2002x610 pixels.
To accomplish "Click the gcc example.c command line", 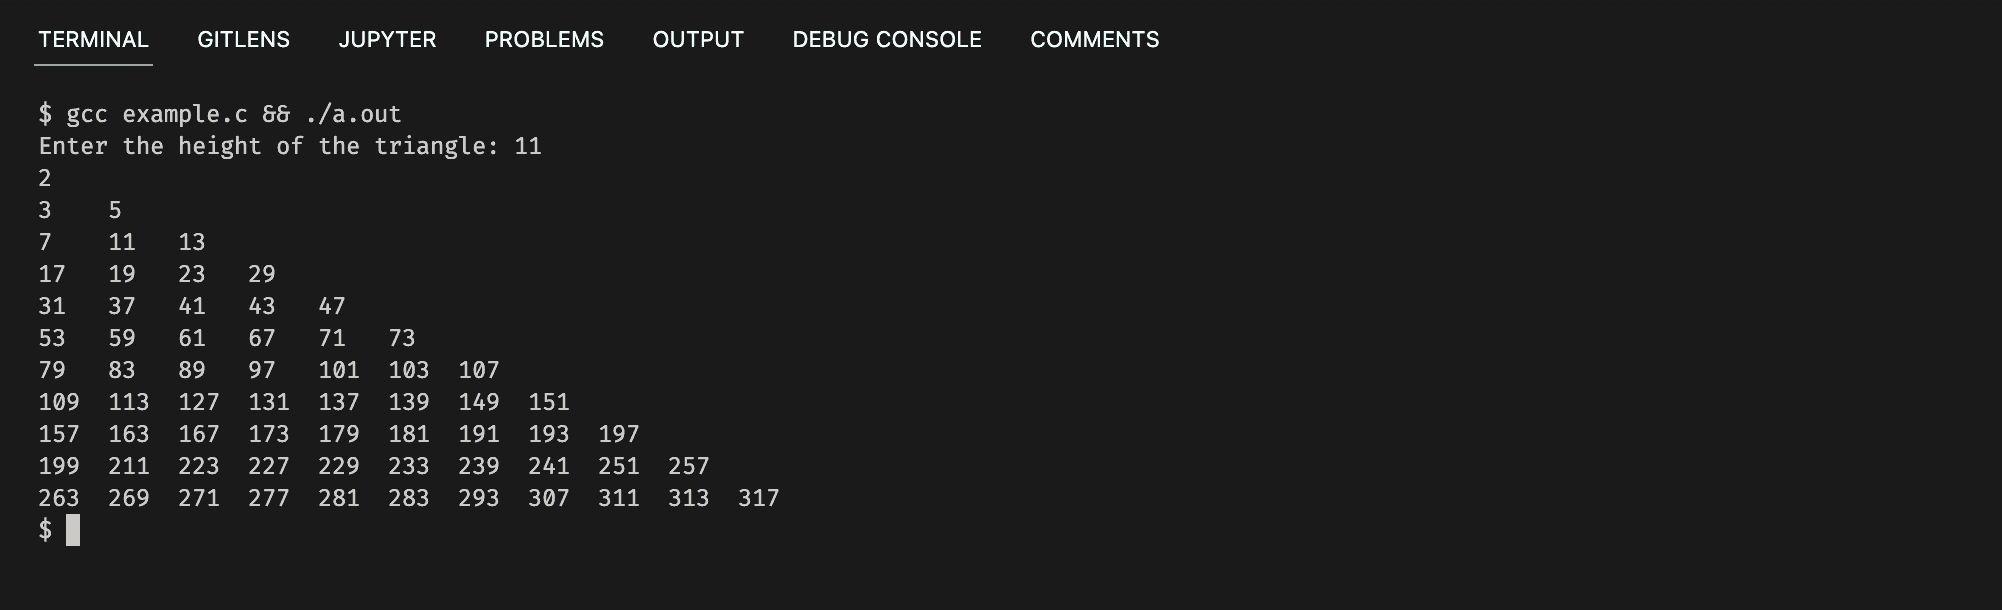I will 220,114.
